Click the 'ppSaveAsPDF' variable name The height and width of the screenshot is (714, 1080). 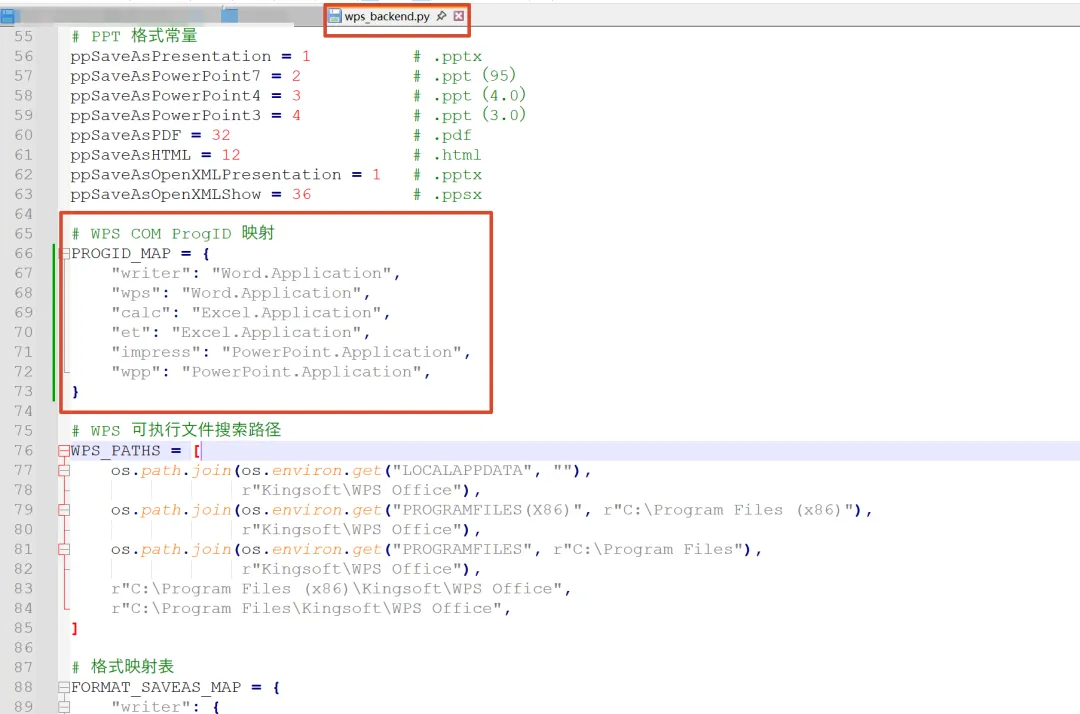pyautogui.click(x=125, y=135)
